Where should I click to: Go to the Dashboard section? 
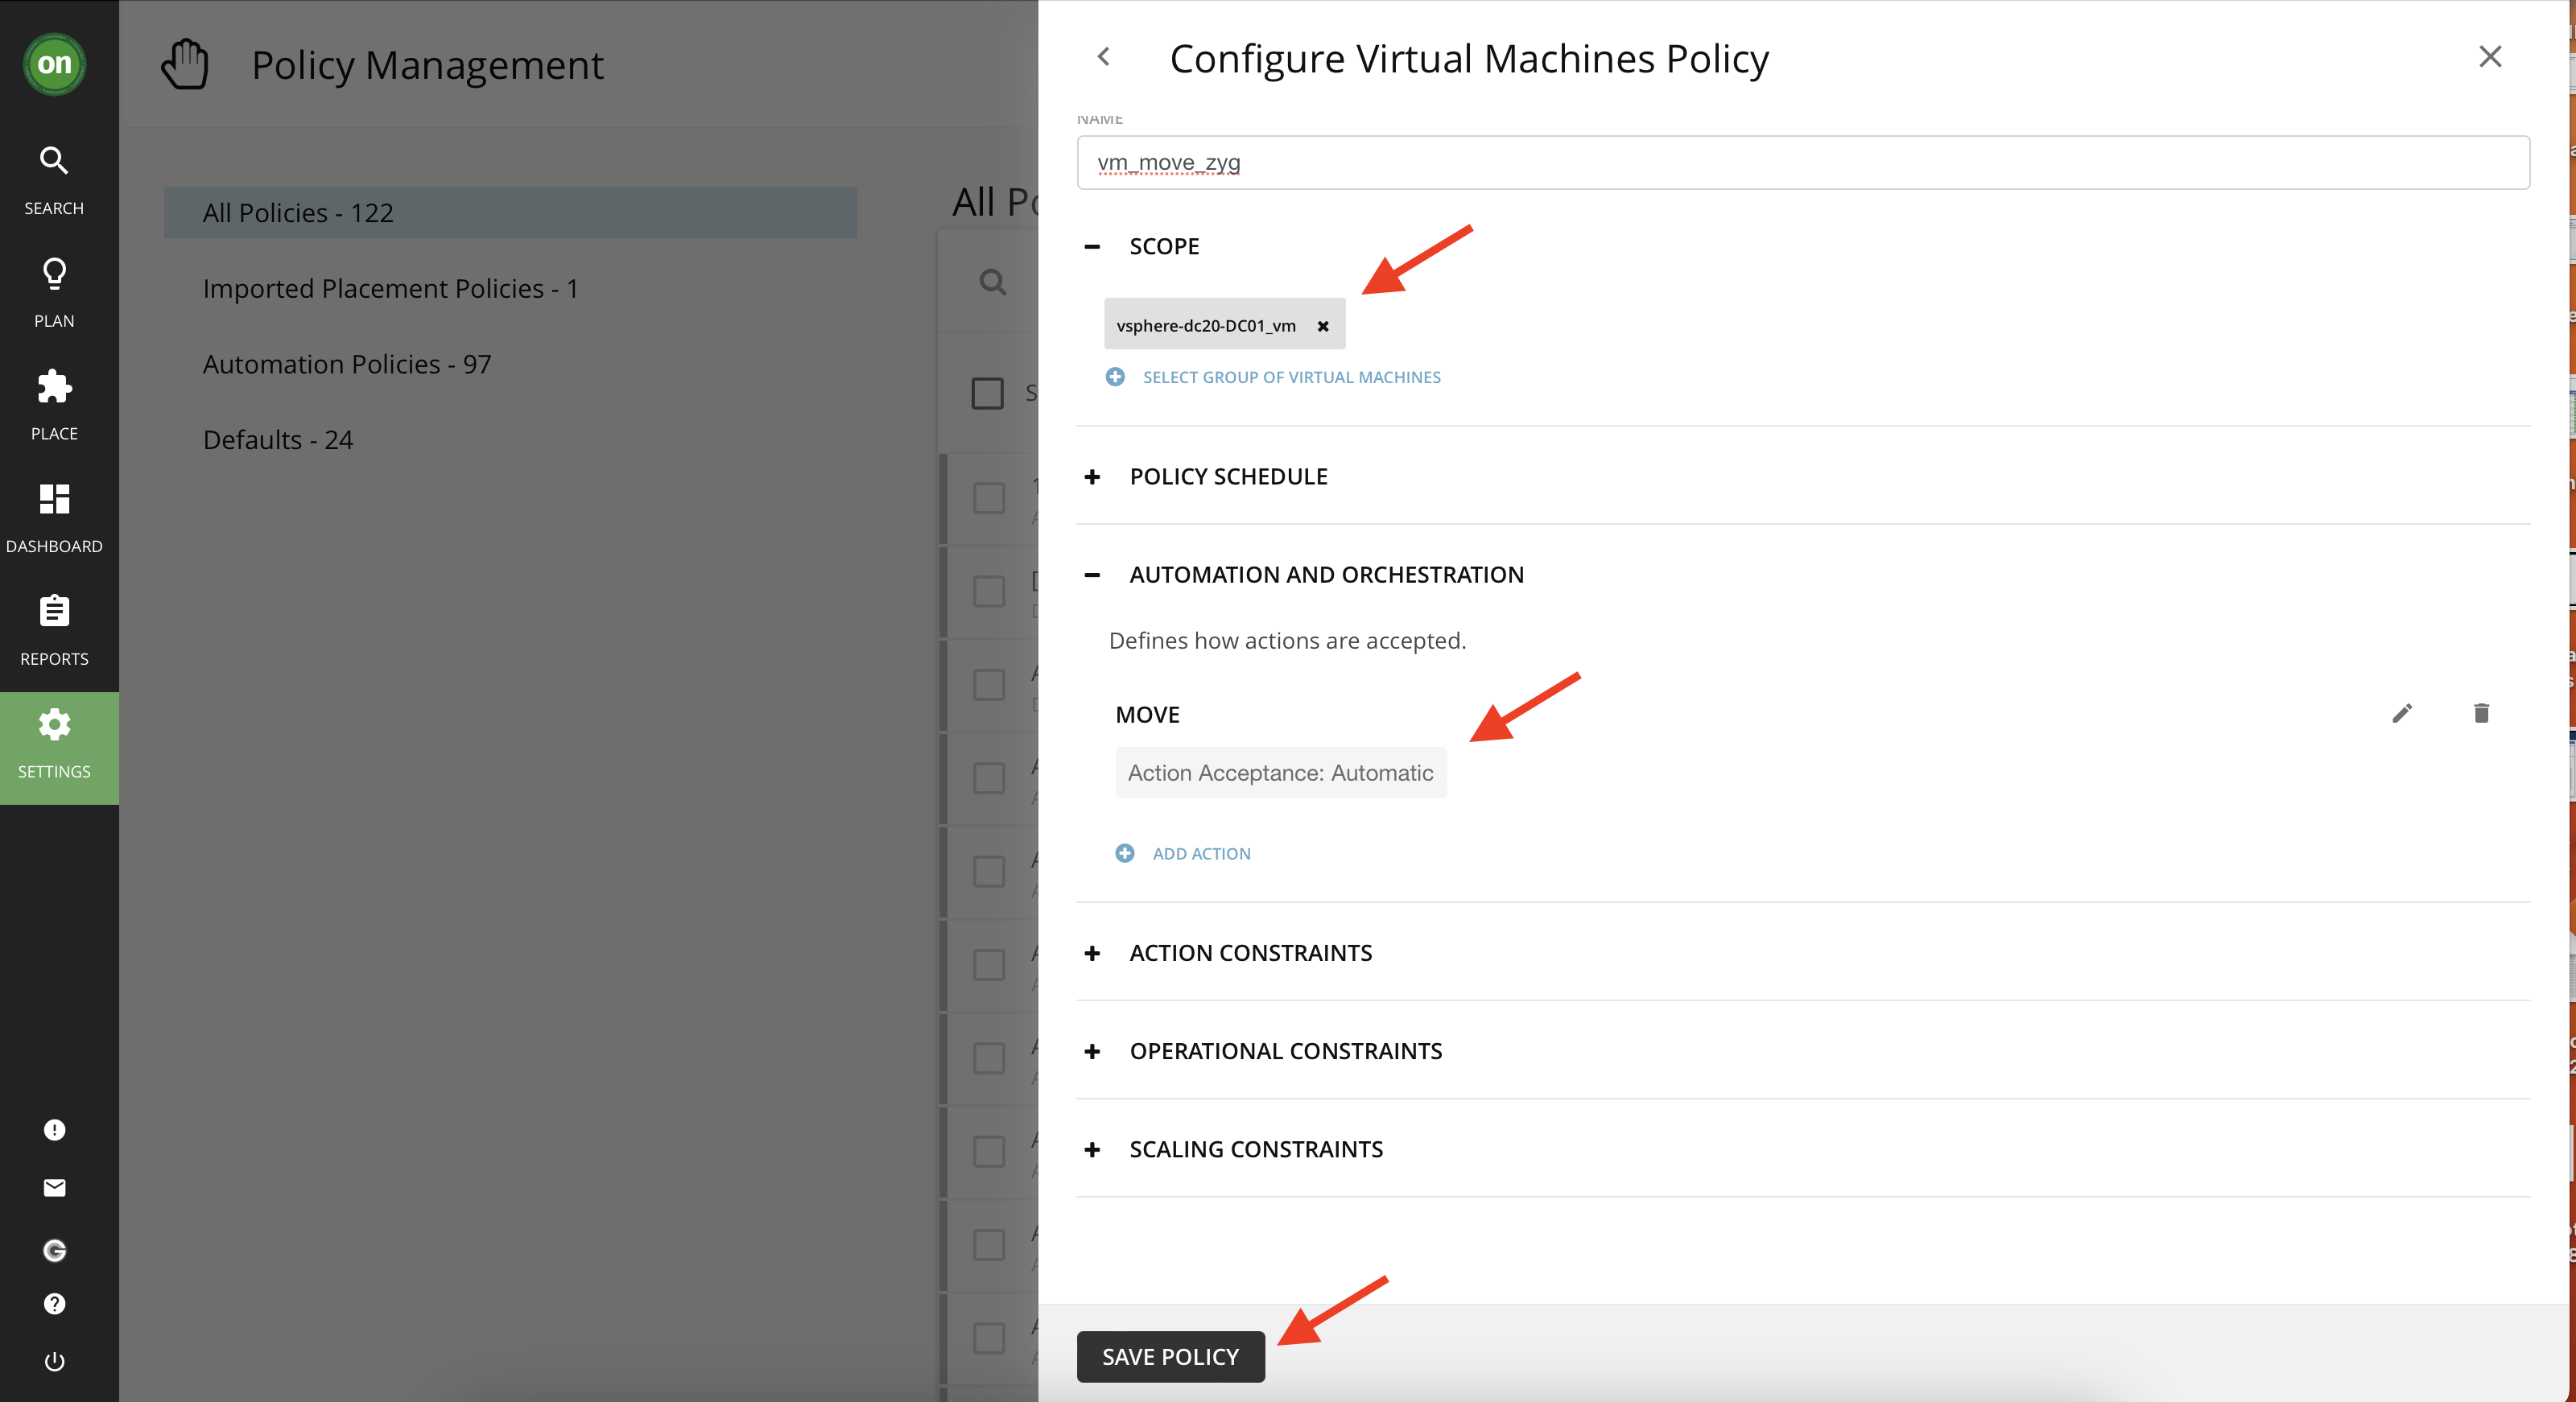click(x=54, y=517)
